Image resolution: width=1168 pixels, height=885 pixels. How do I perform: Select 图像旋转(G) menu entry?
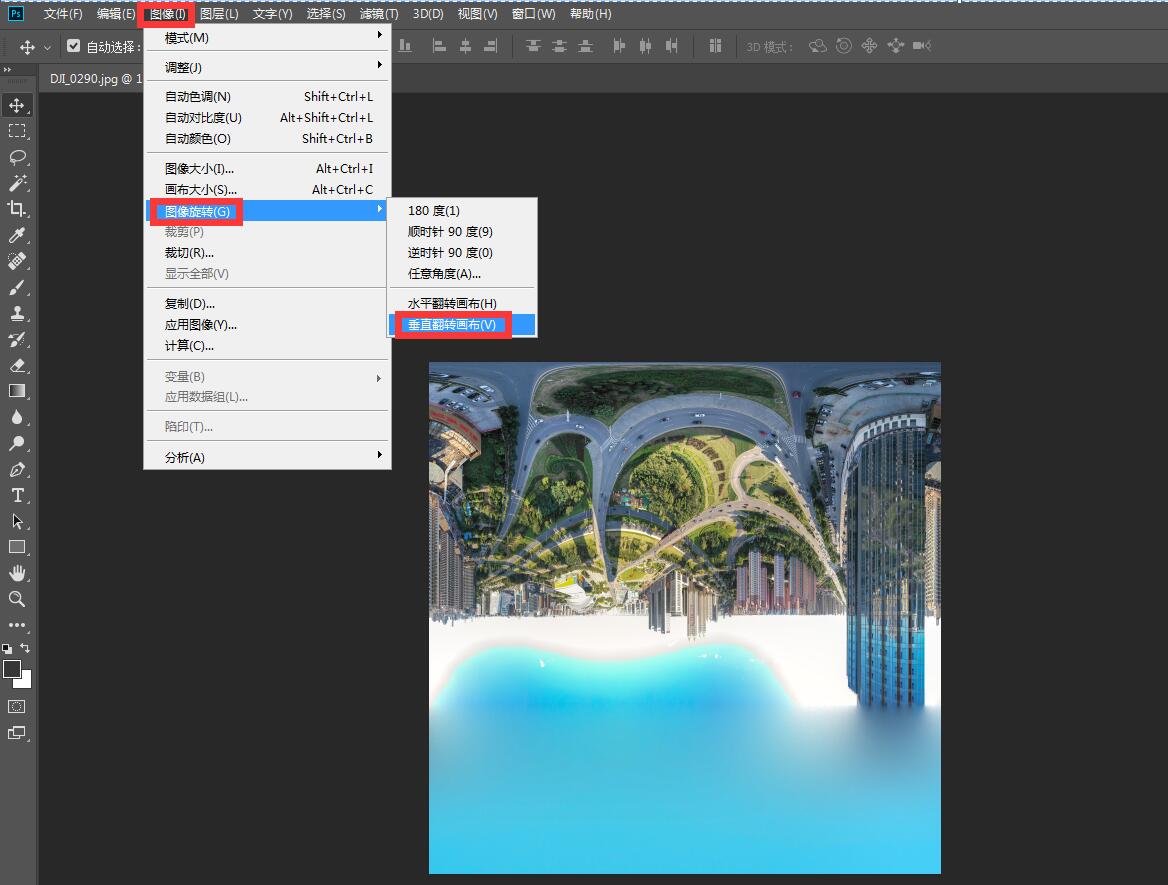[x=267, y=211]
